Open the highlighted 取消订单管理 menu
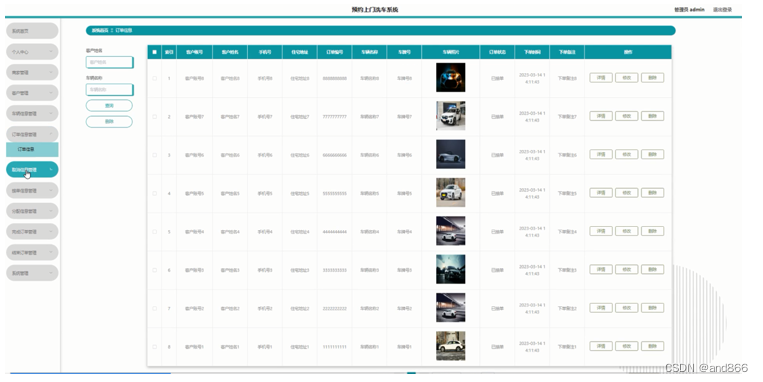Viewport: 763px width, 382px height. coord(32,169)
